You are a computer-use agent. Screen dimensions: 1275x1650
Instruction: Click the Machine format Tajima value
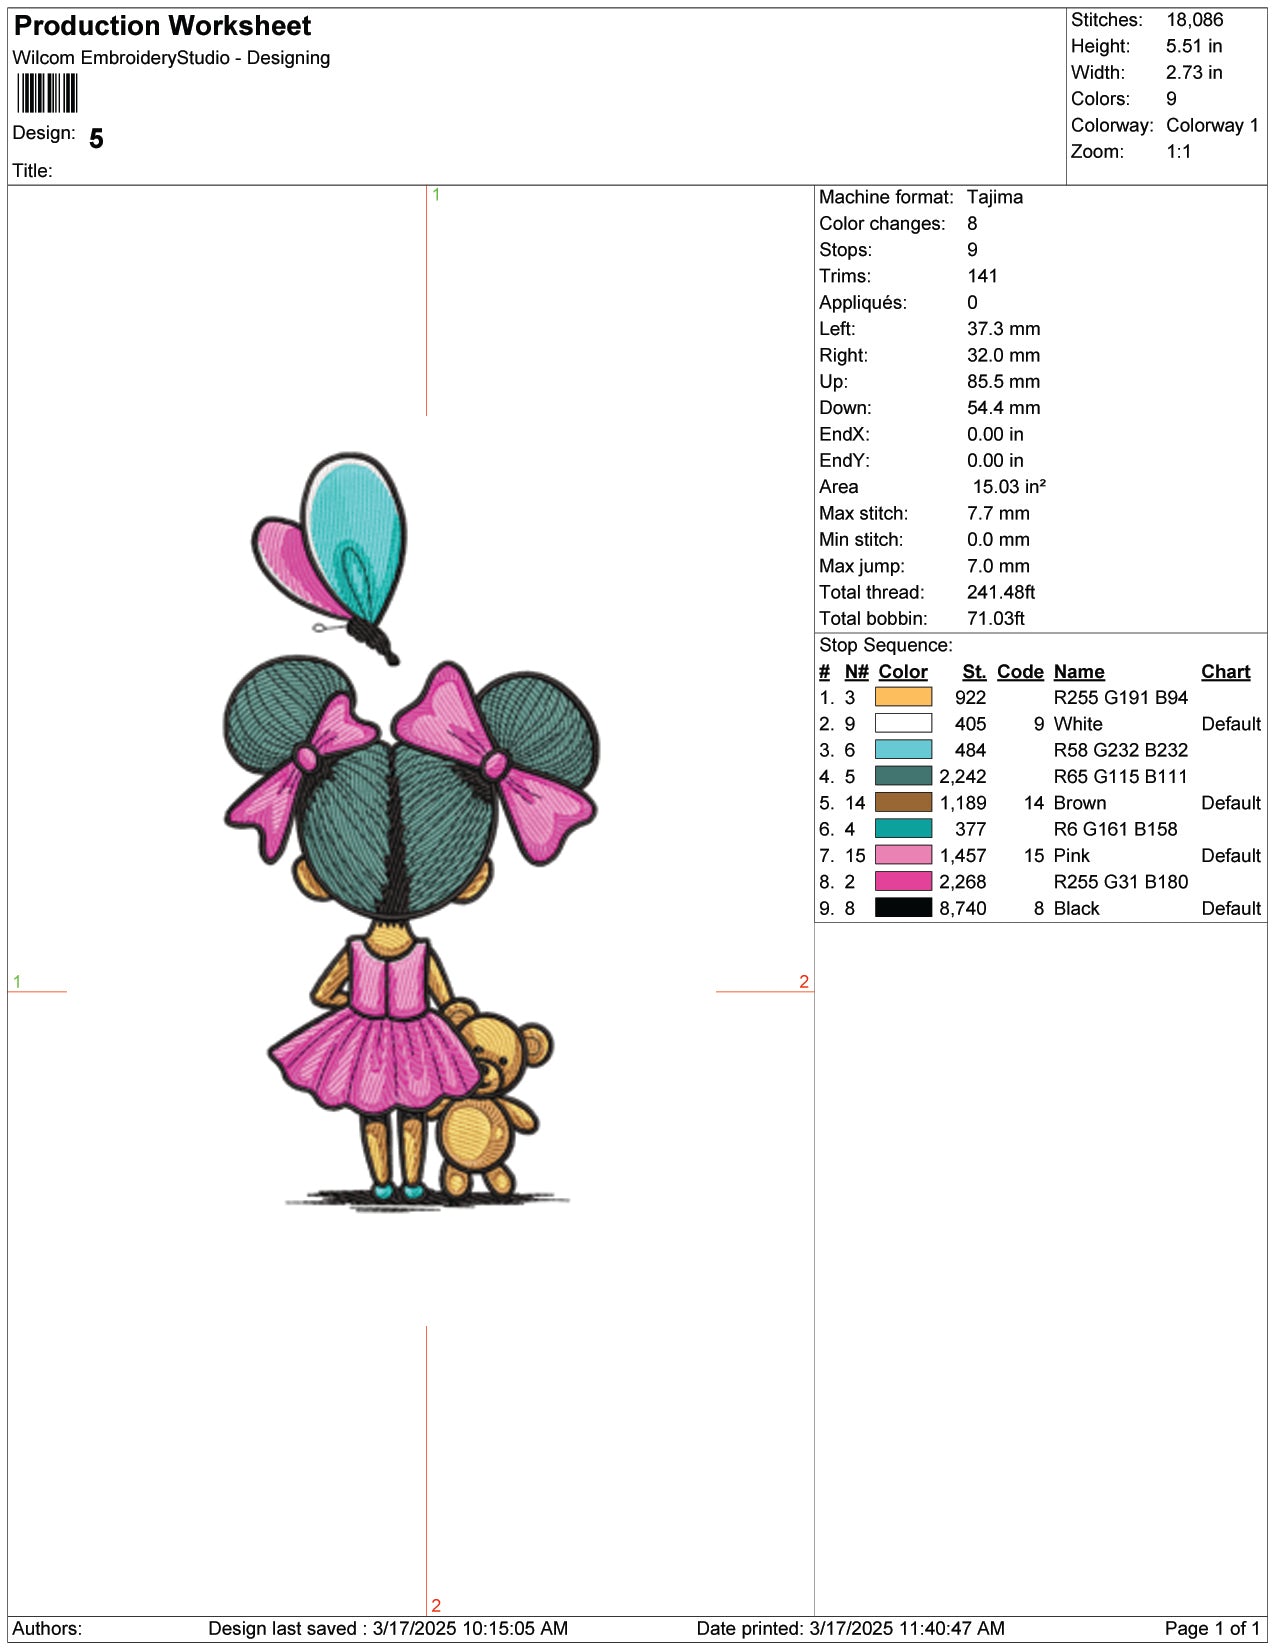point(994,197)
